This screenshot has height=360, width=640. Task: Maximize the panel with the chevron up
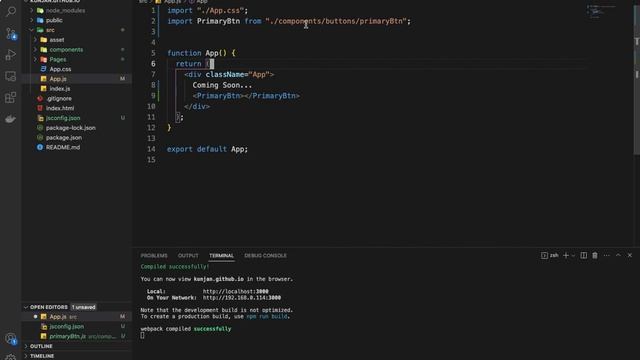[x=618, y=255]
